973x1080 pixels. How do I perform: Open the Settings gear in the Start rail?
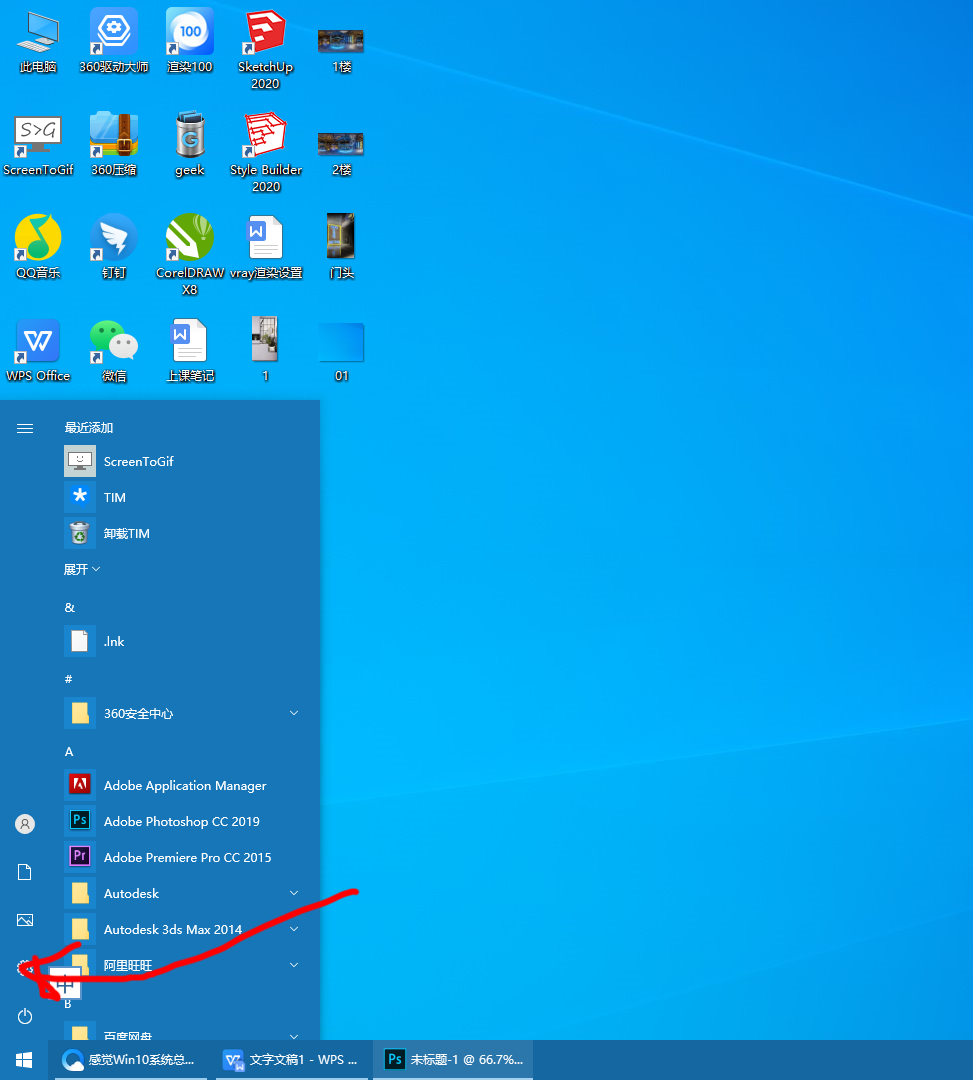(x=24, y=967)
